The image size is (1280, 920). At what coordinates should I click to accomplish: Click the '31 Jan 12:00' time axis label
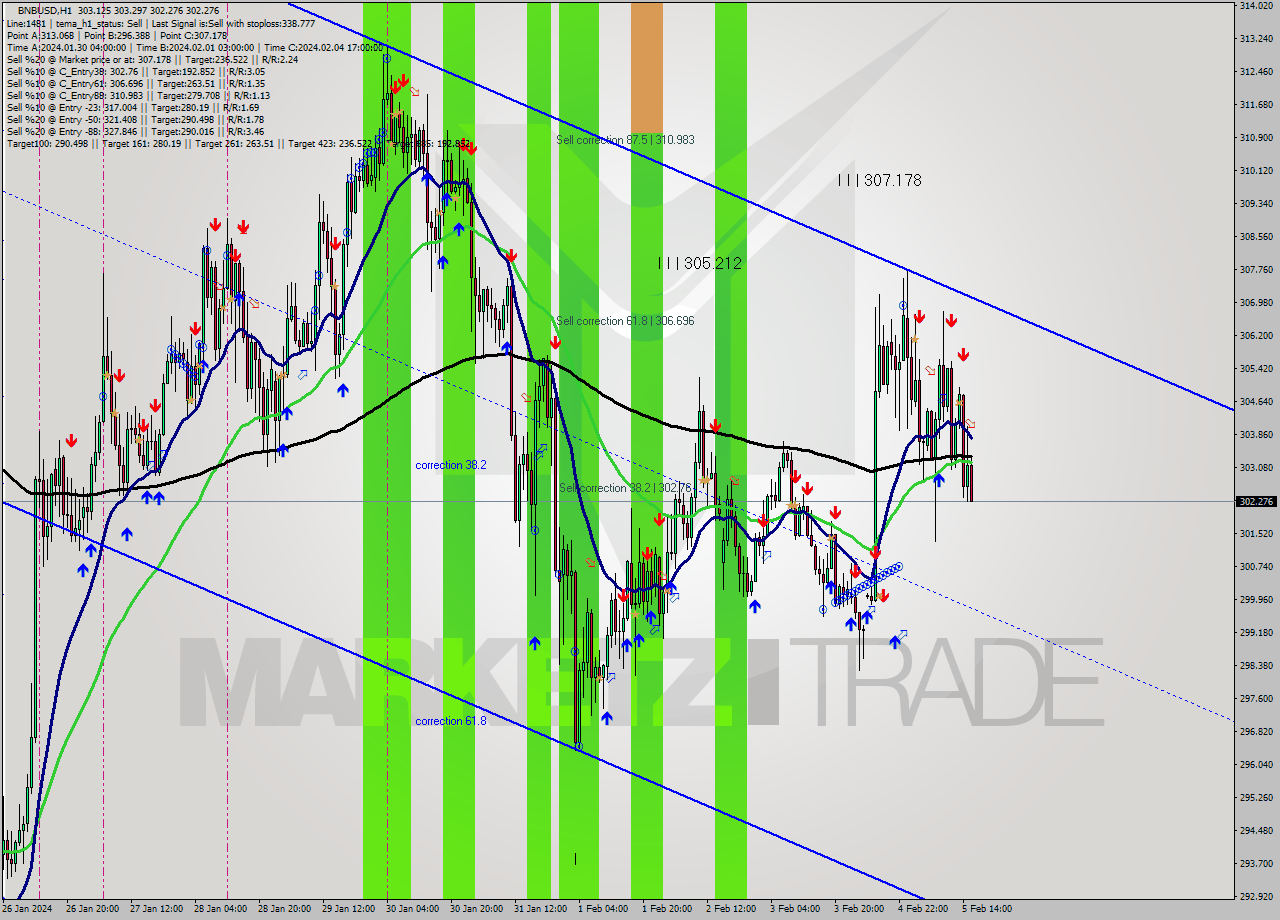(540, 909)
